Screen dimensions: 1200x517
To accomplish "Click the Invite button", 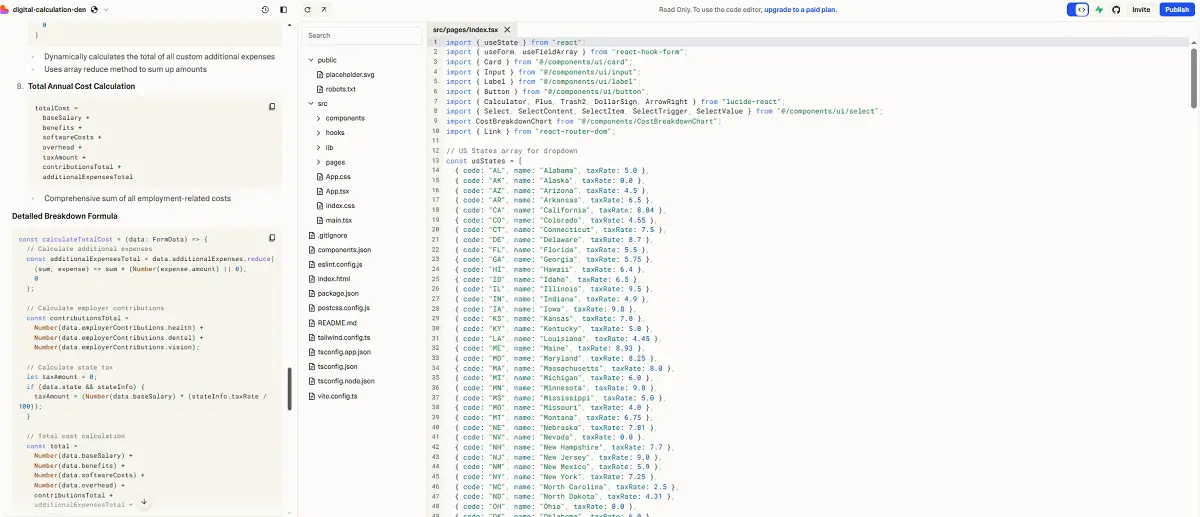I will point(1141,9).
